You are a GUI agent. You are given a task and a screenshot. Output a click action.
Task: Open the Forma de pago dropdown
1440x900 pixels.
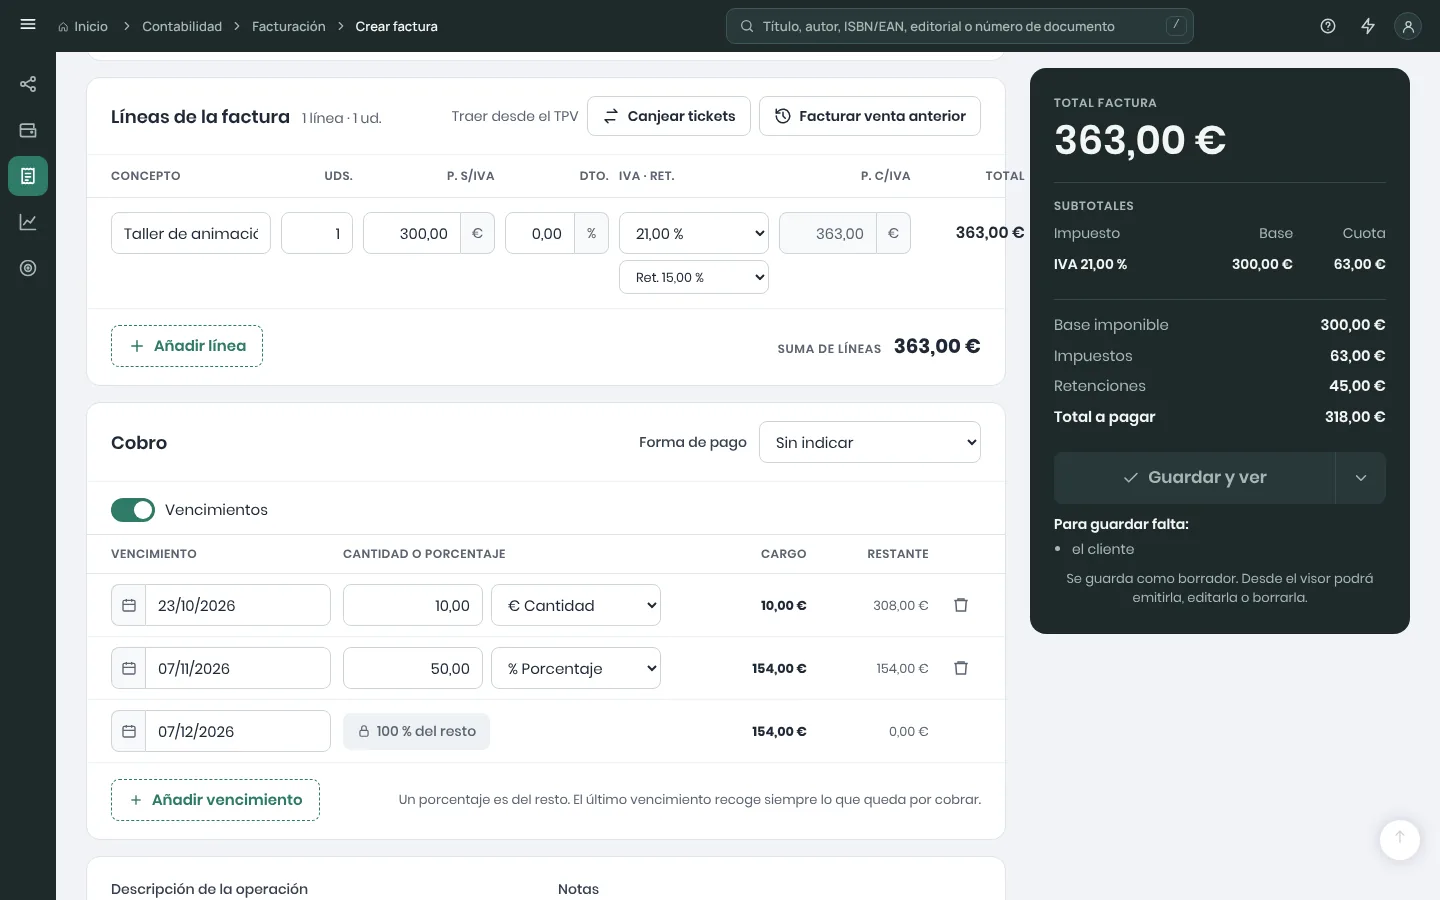[870, 442]
